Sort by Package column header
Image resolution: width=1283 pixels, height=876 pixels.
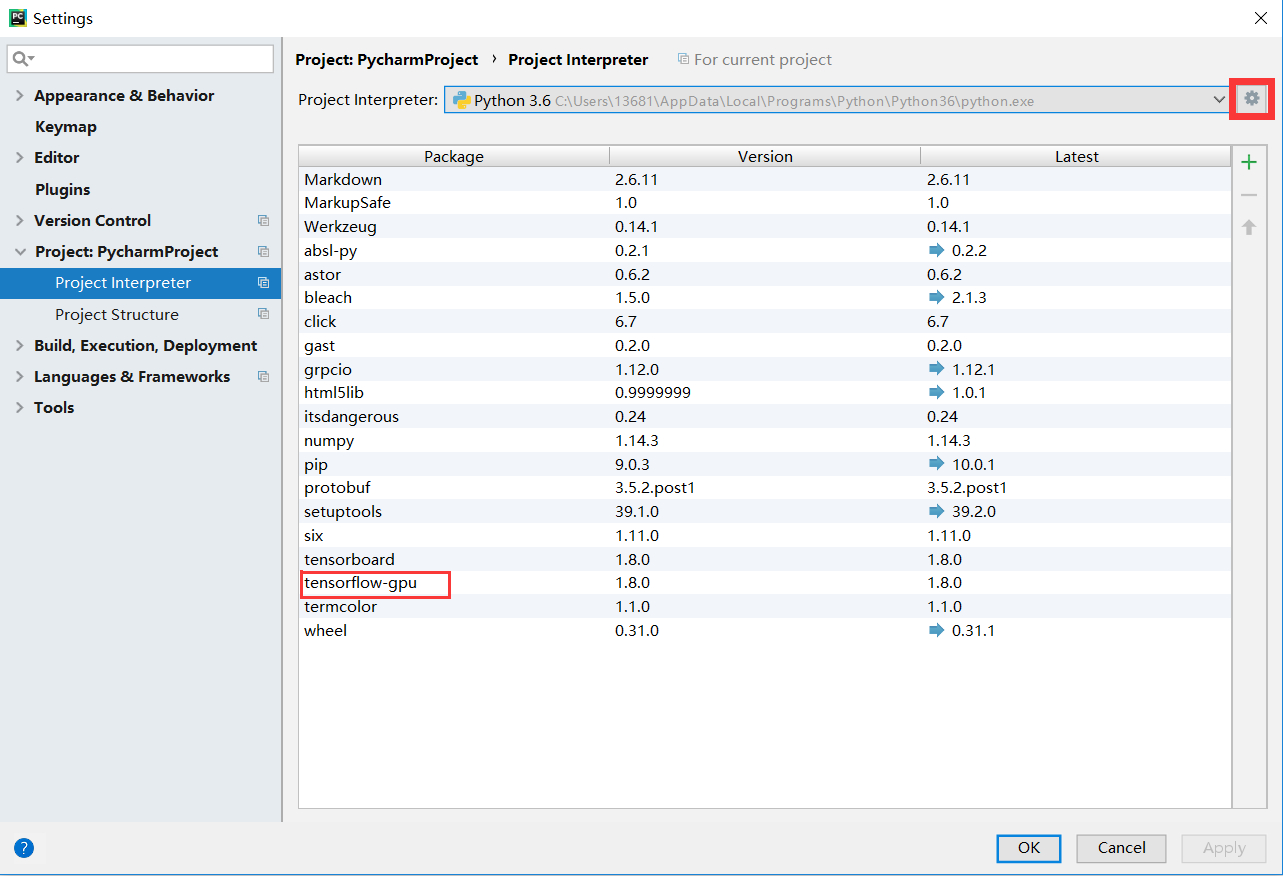454,156
